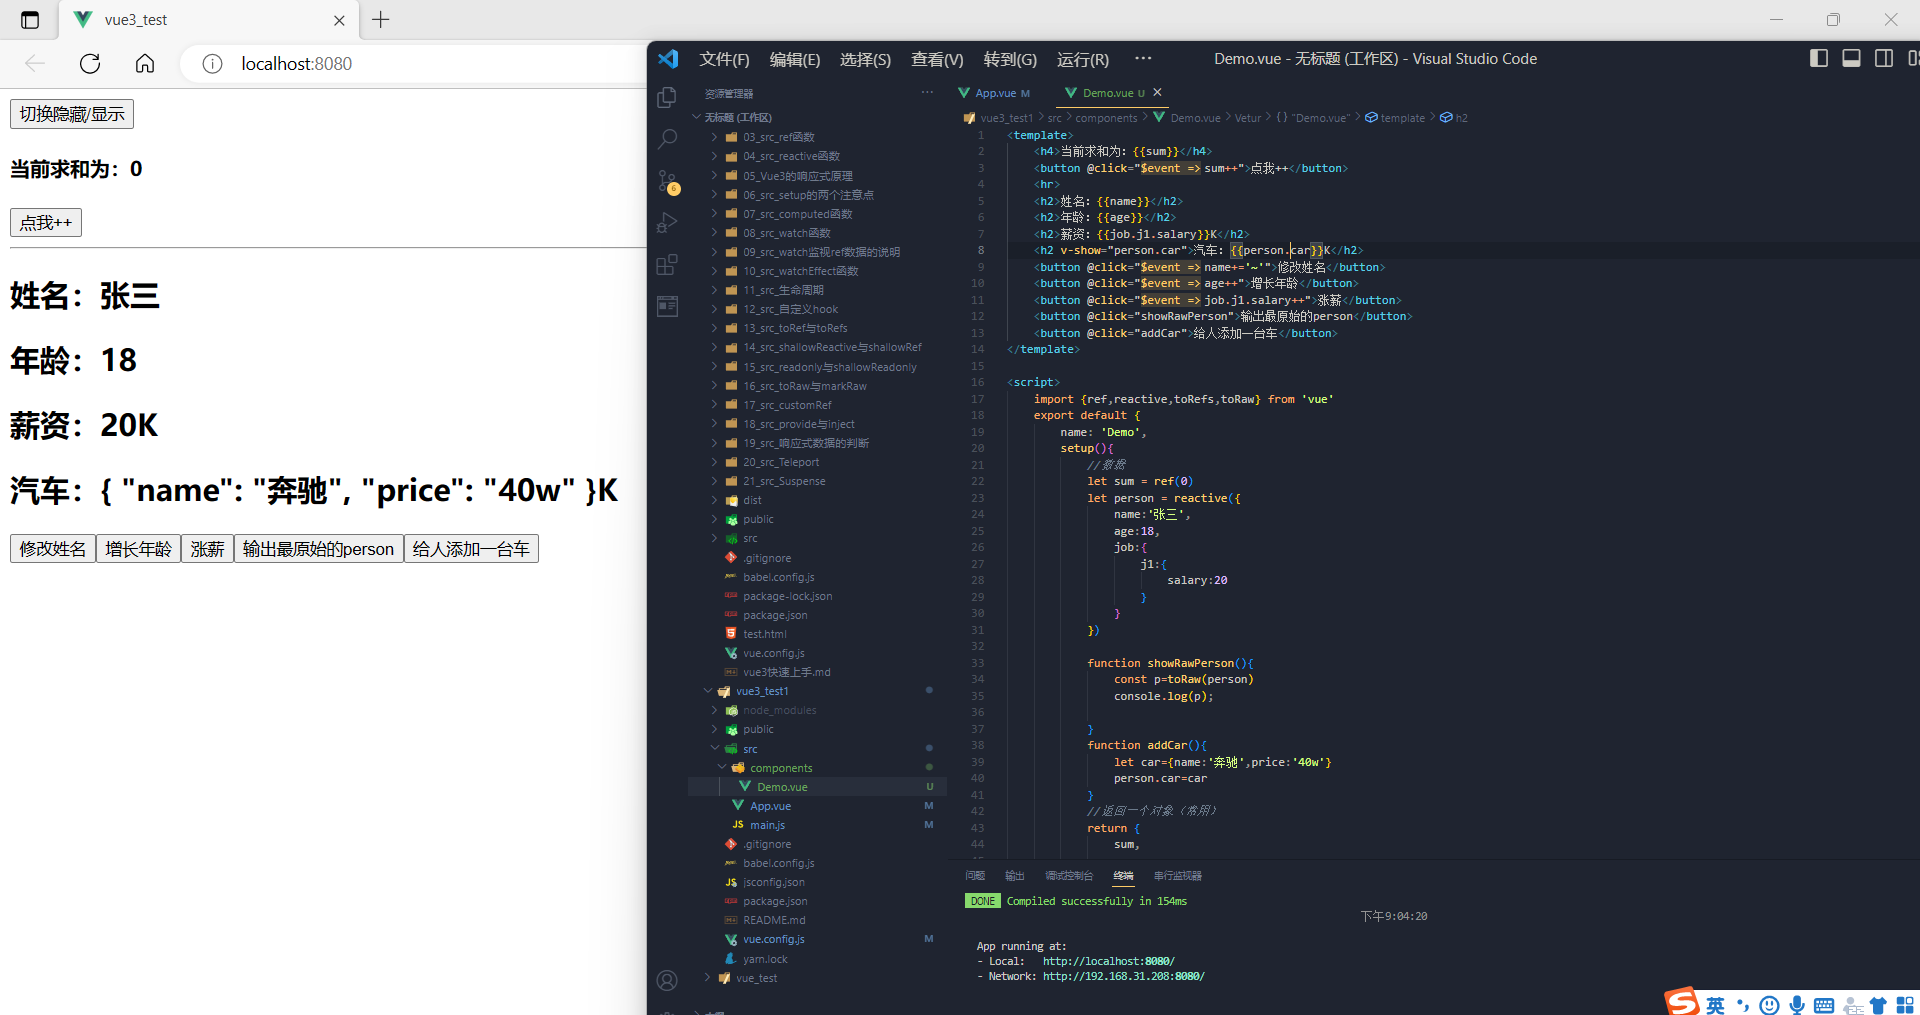Click the browser back arrow
This screenshot has height=1015, width=1920.
(35, 64)
